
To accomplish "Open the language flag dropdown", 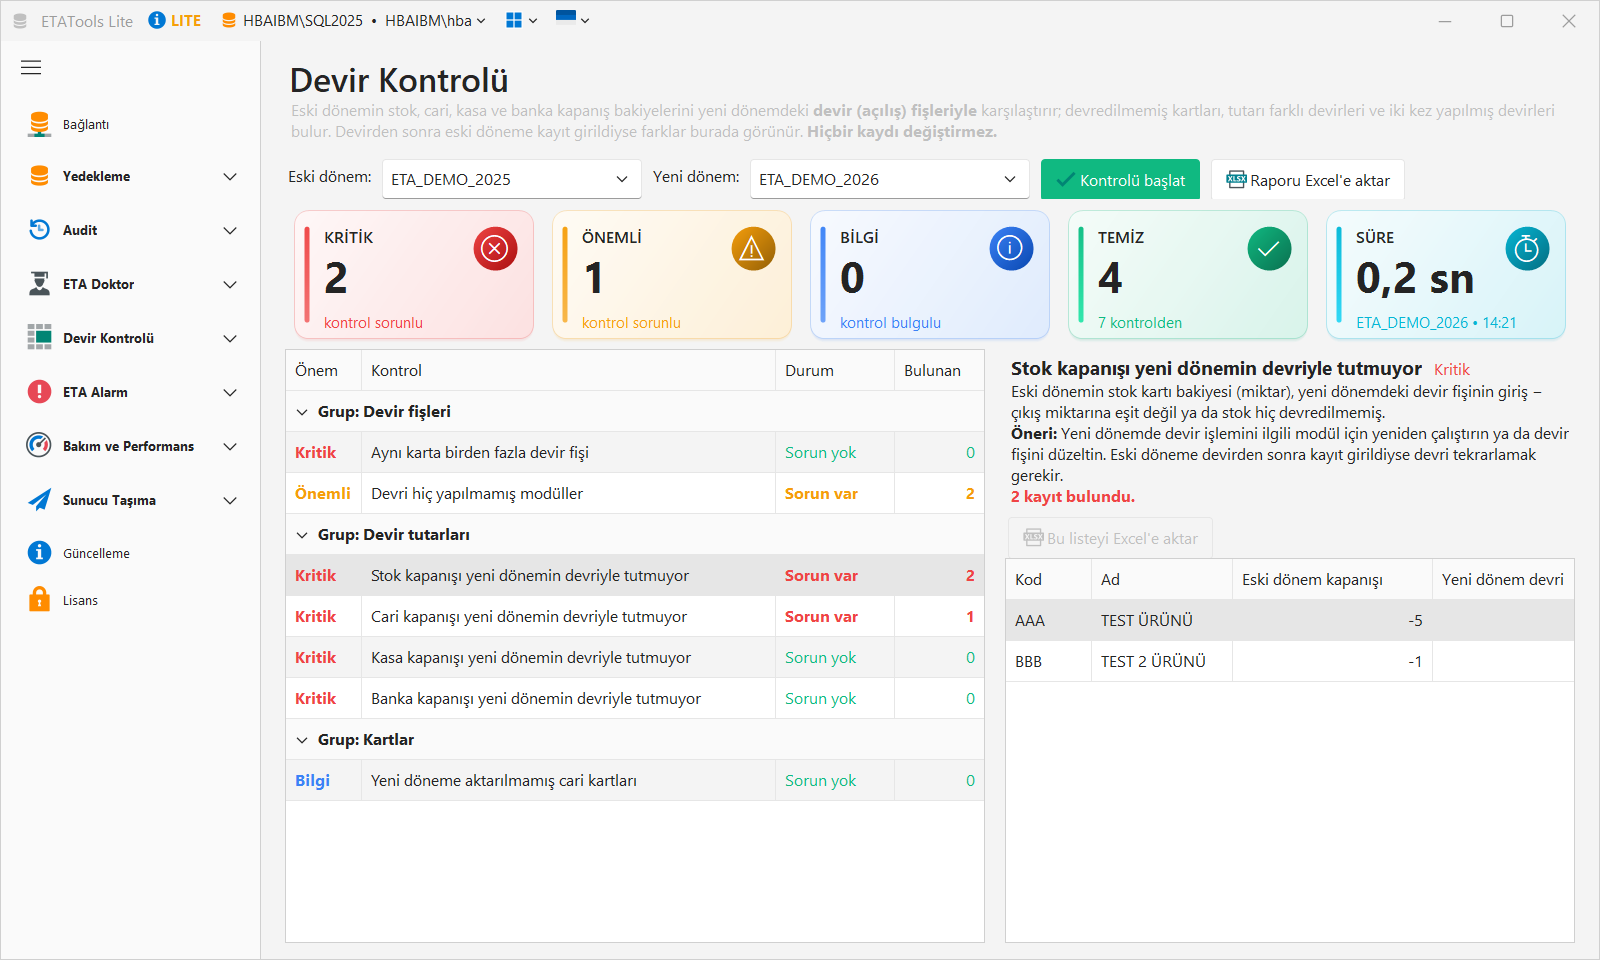I will pyautogui.click(x=572, y=19).
